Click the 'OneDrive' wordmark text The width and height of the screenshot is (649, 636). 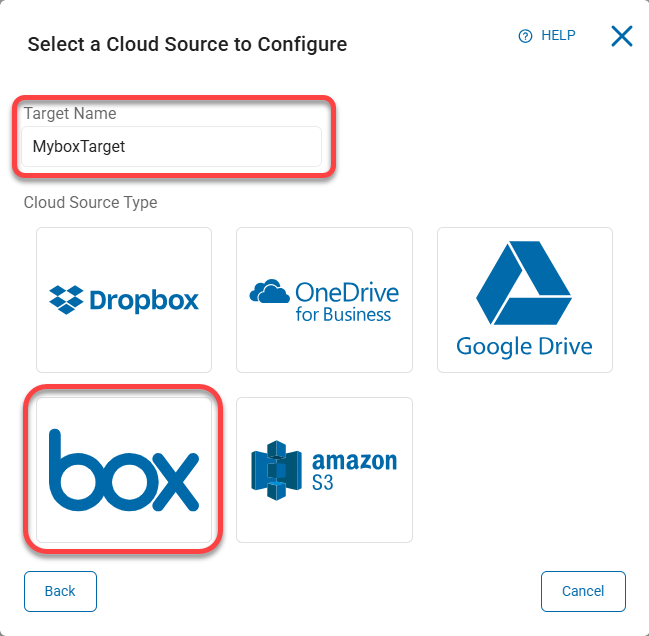(x=347, y=292)
